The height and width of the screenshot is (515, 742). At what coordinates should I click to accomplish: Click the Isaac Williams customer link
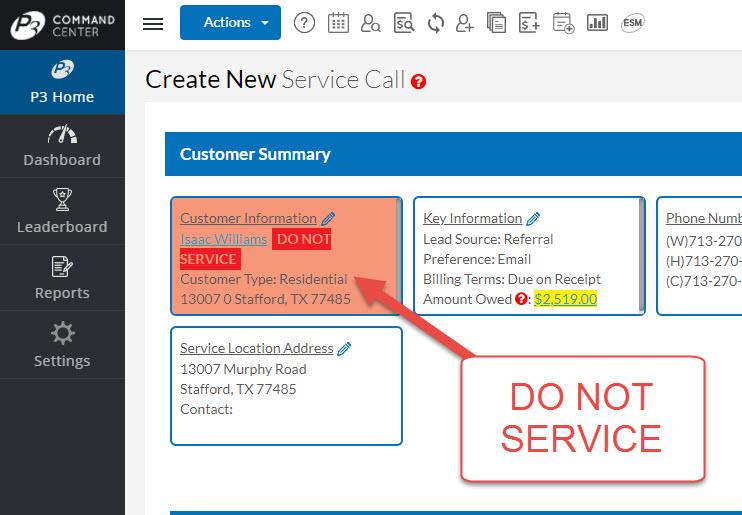coord(224,239)
